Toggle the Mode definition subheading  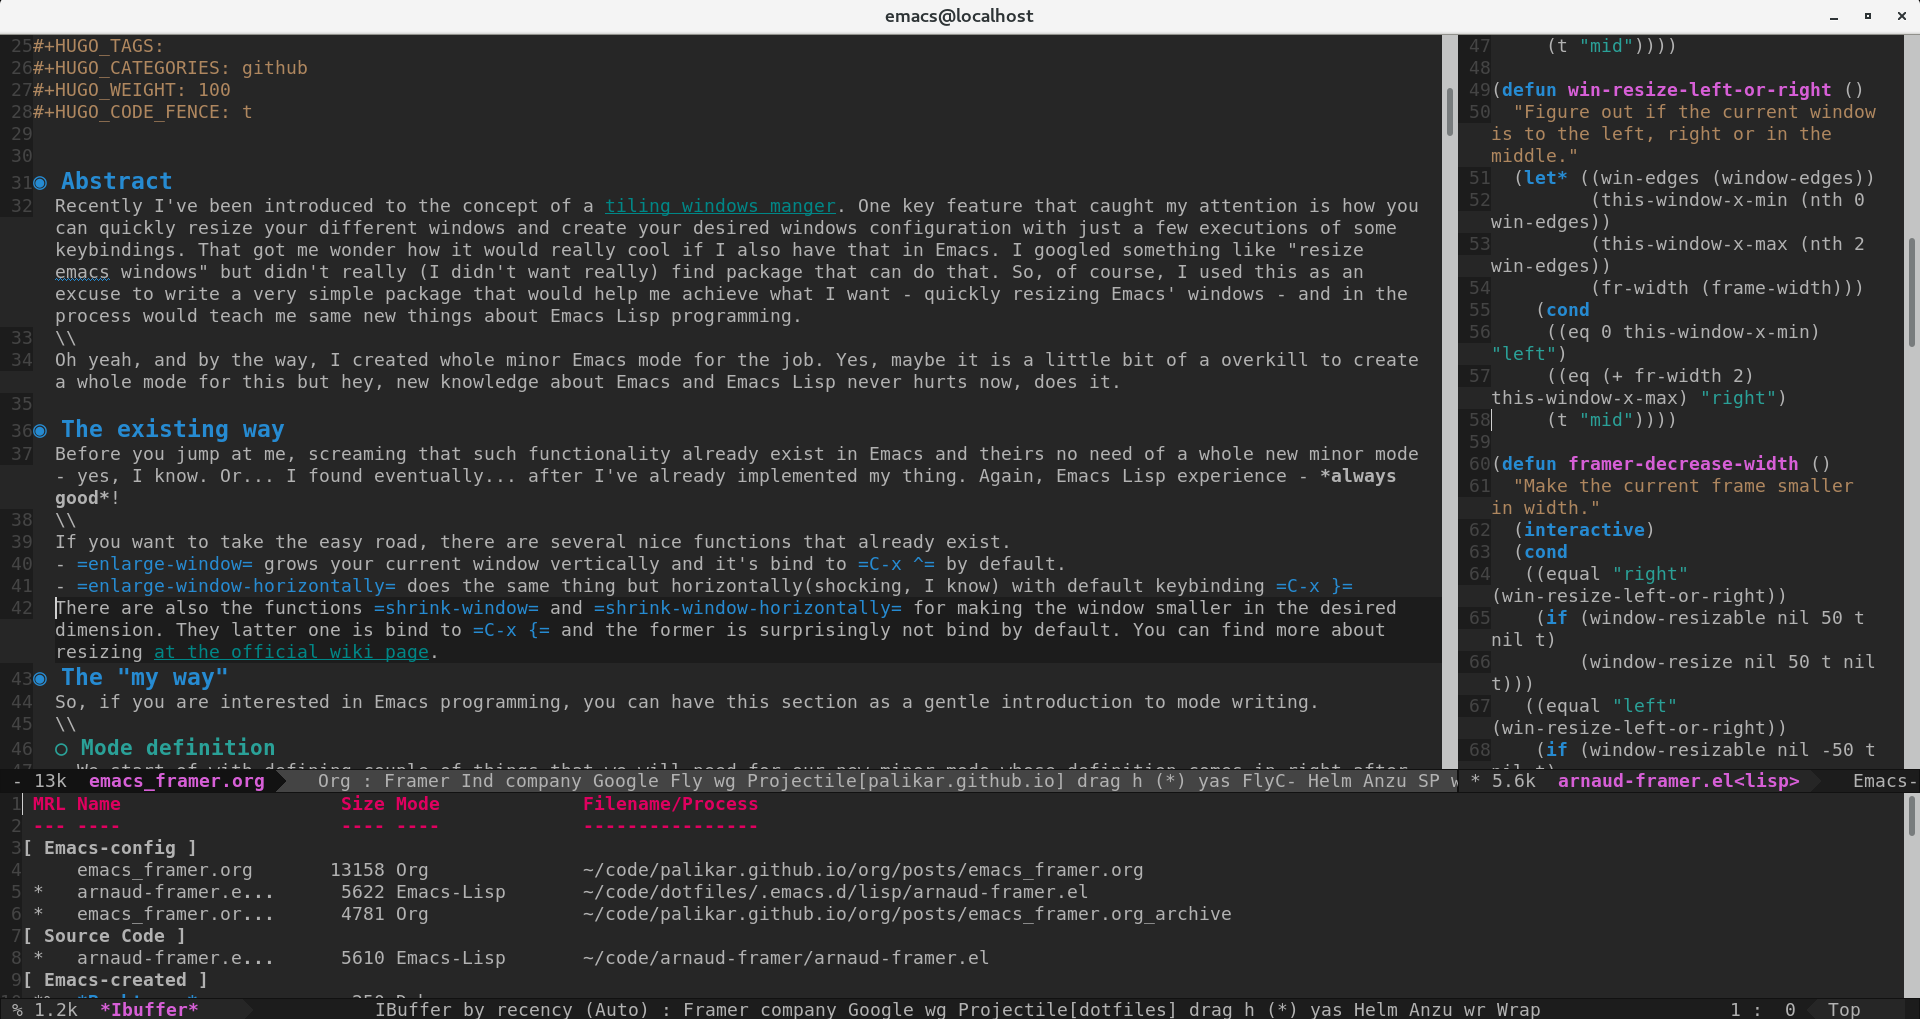pos(177,748)
